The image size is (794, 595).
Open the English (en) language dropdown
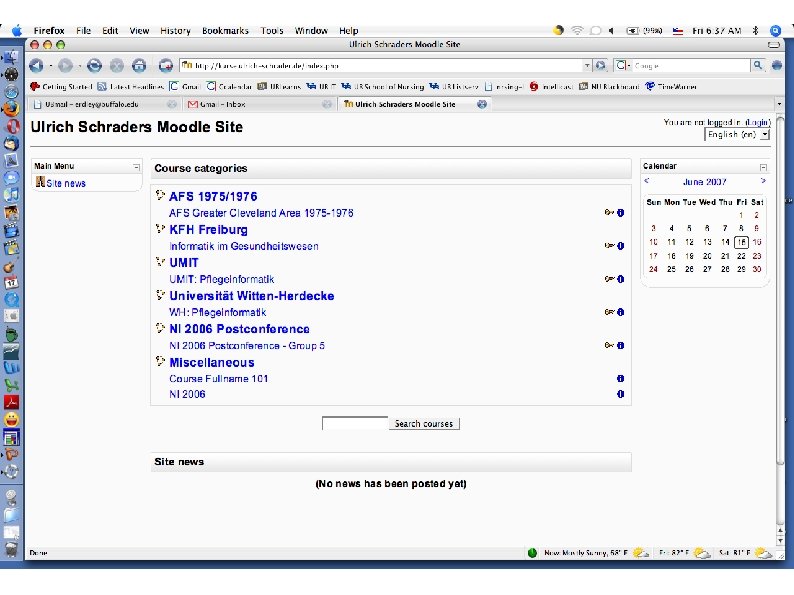[737, 135]
